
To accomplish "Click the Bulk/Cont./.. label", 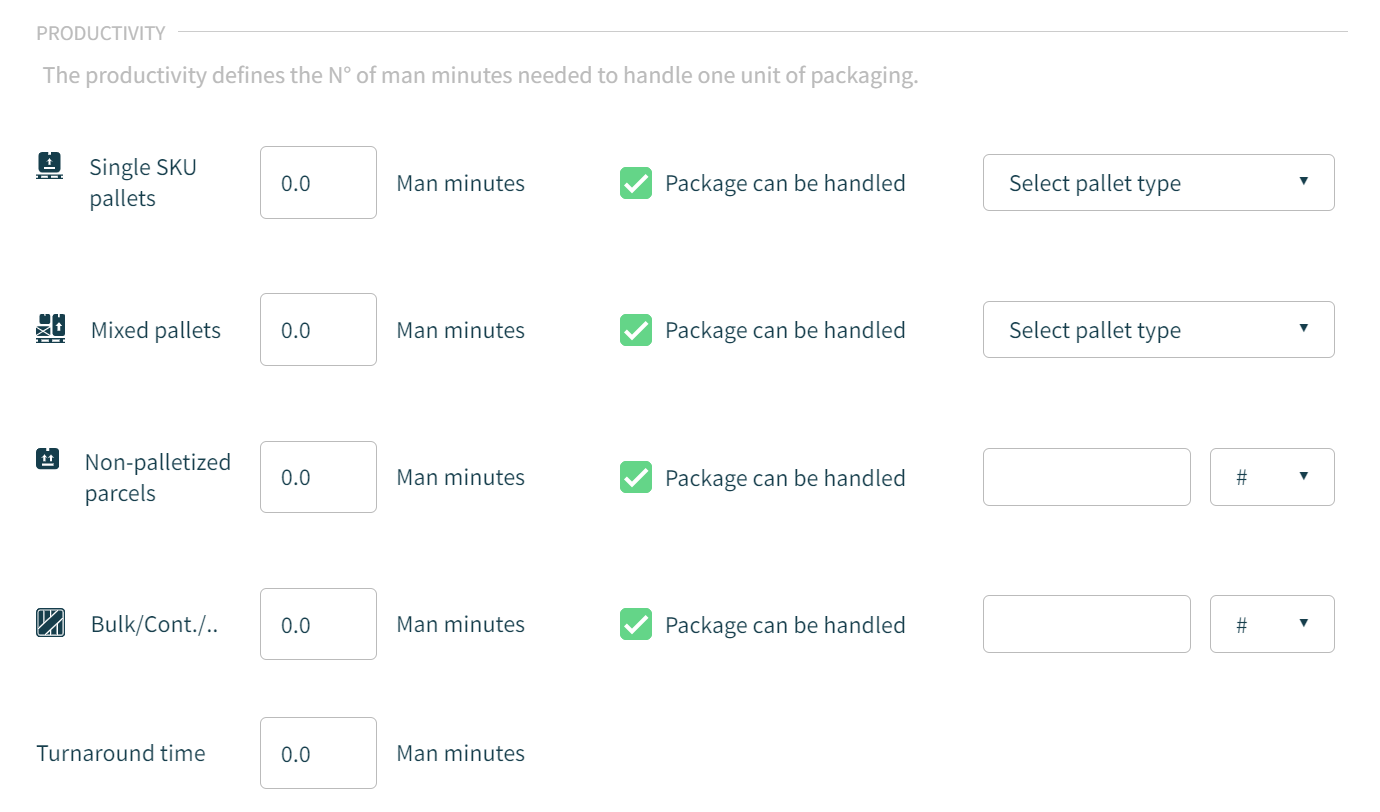I will [154, 625].
